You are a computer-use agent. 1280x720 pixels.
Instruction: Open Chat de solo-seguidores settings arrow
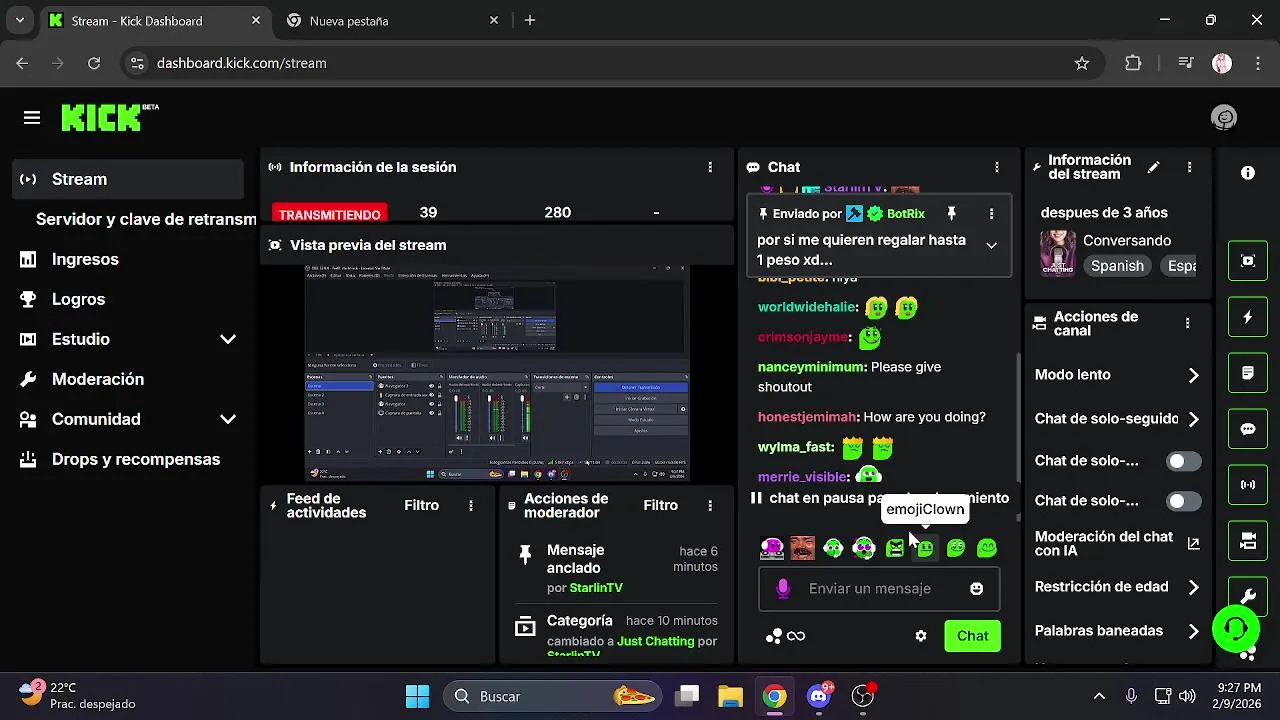point(1193,419)
